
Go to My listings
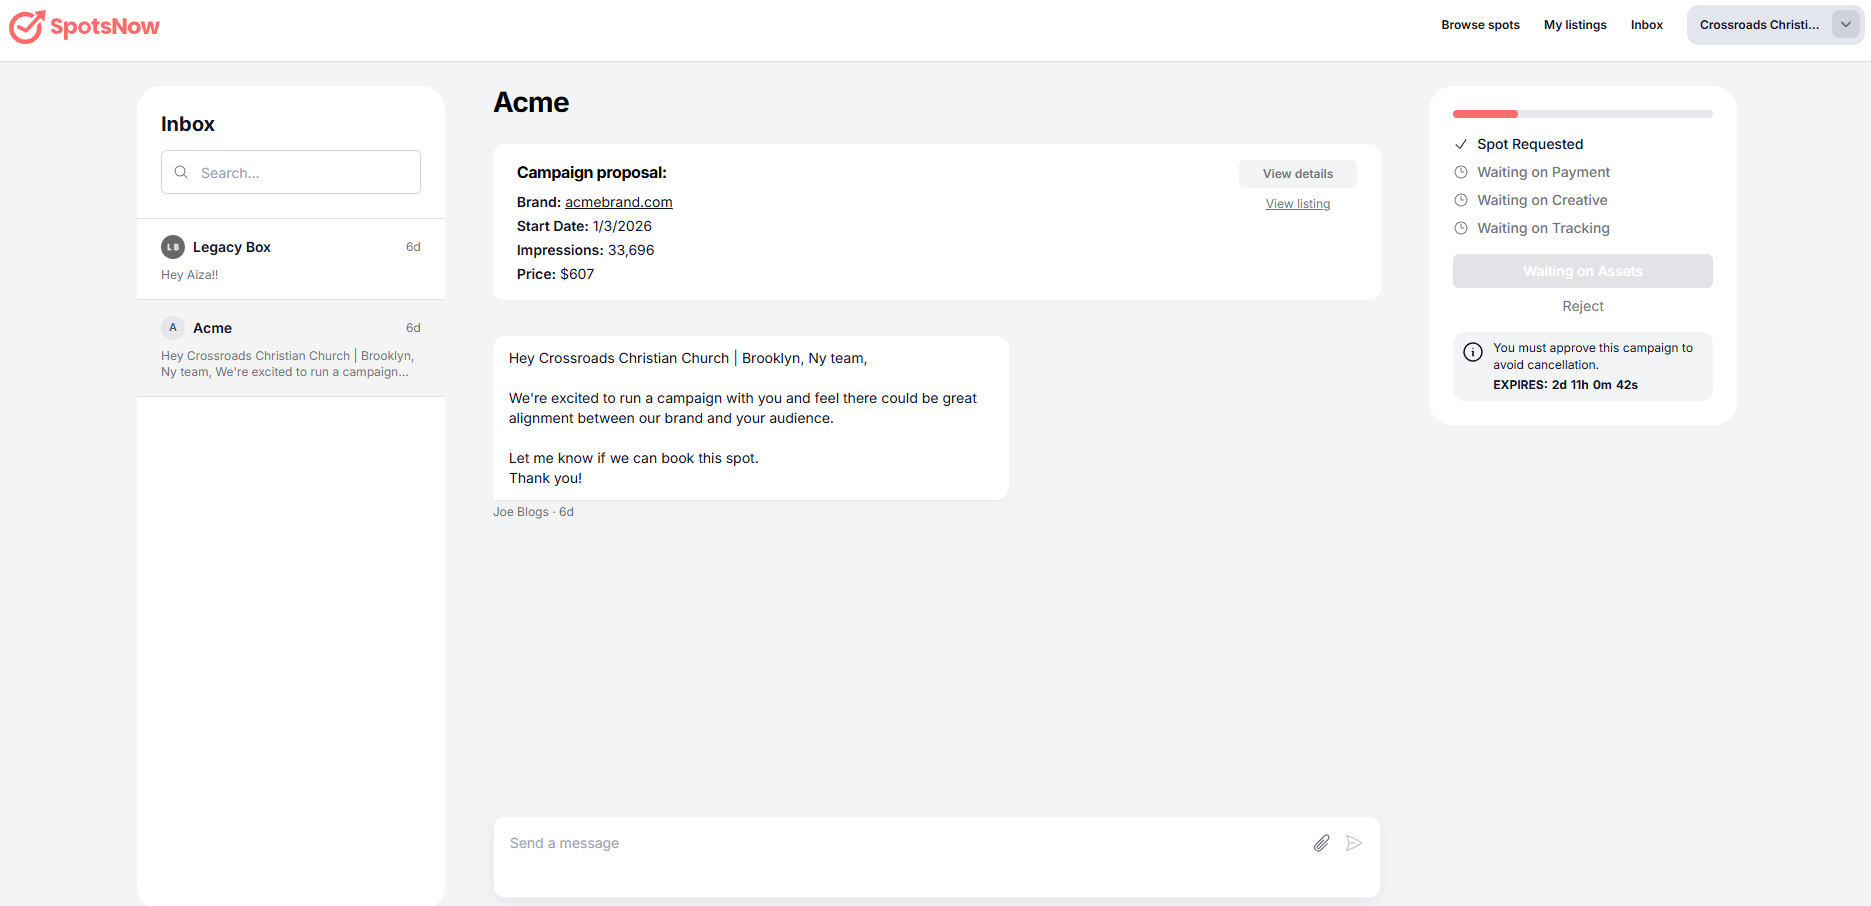coord(1575,25)
